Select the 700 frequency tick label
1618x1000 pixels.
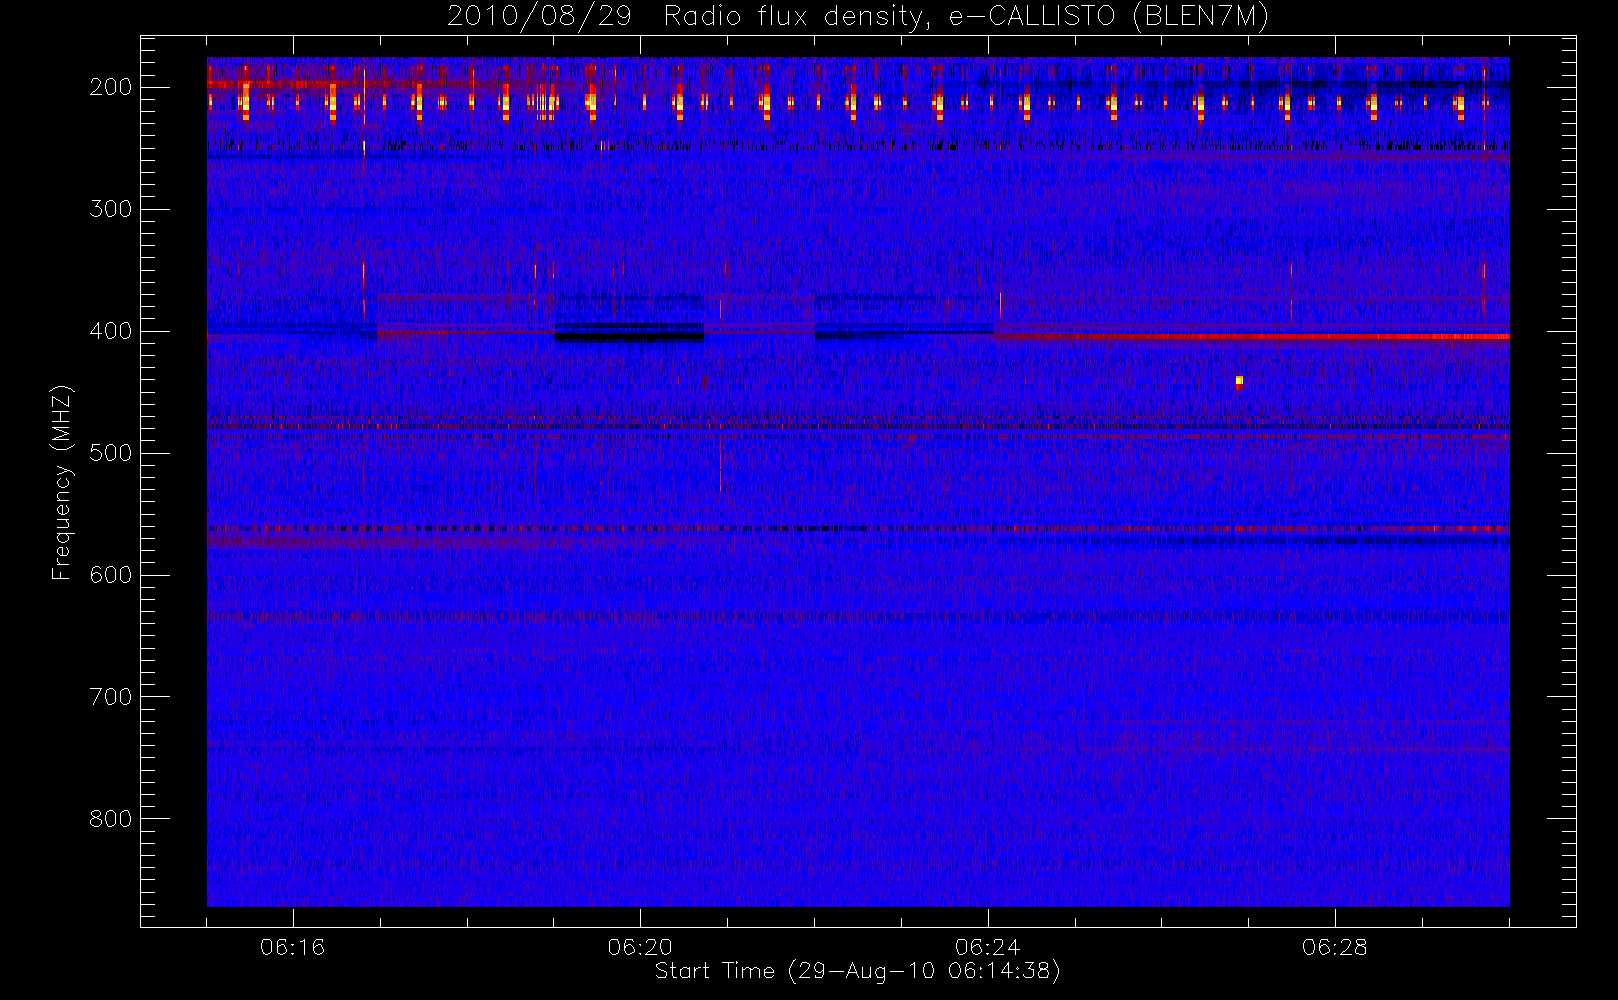111,697
